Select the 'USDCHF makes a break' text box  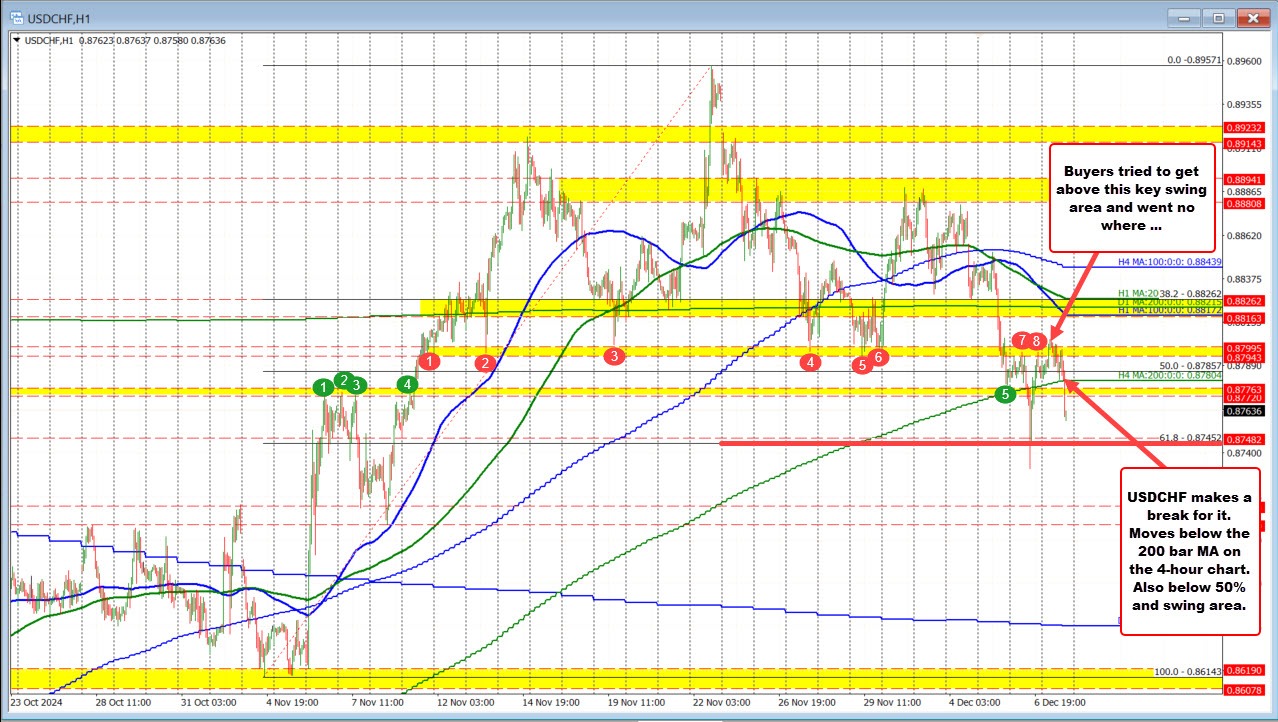point(1191,551)
